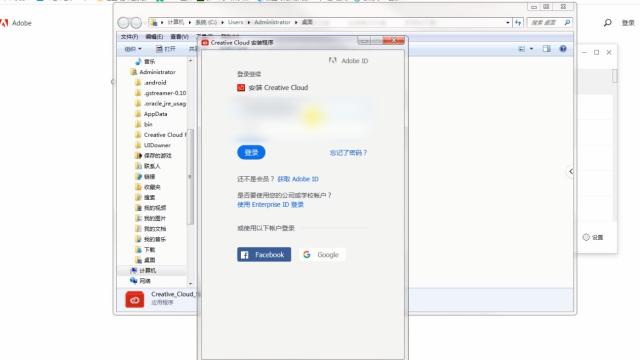
Task: Refresh the Explorer address bar location
Action: point(518,22)
